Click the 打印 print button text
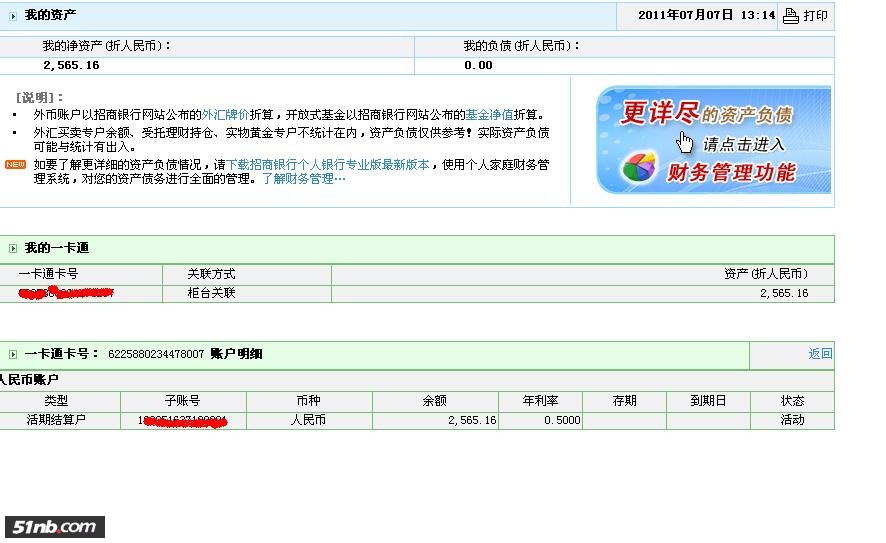 (x=816, y=16)
